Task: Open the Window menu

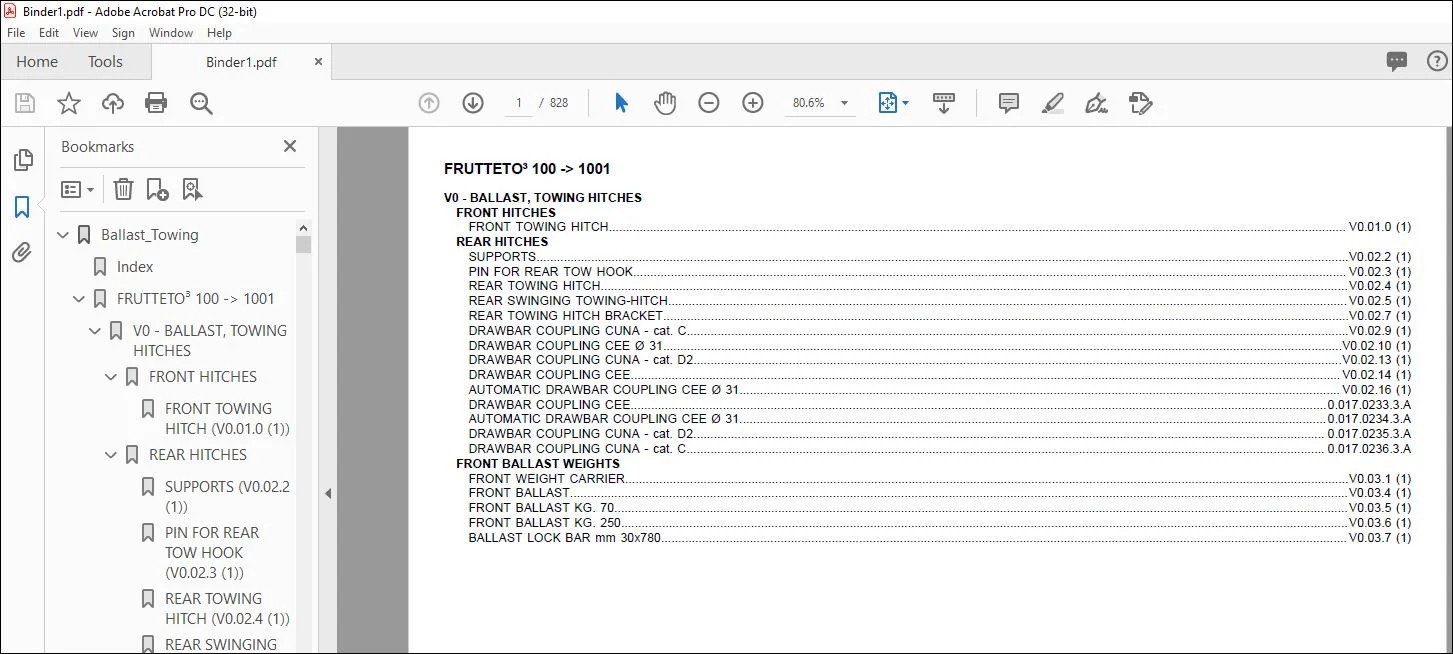Action: tap(171, 33)
